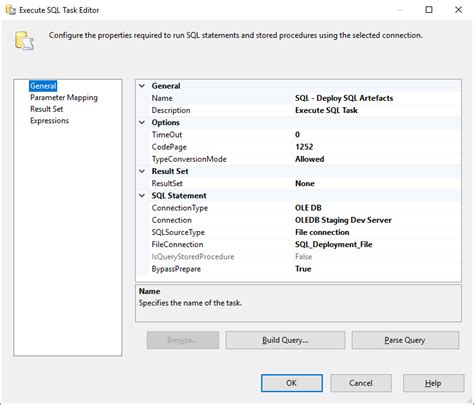Viewport: 474px width, 405px height.
Task: Select the IsQueryStoredProcedure property label
Action: click(193, 257)
